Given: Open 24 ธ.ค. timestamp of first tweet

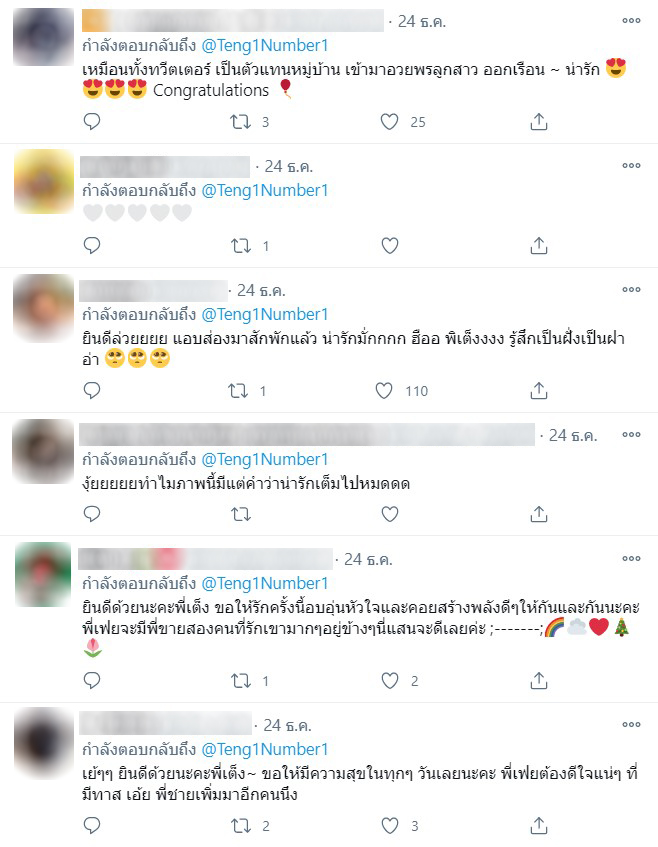Looking at the screenshot, I should coord(422,22).
